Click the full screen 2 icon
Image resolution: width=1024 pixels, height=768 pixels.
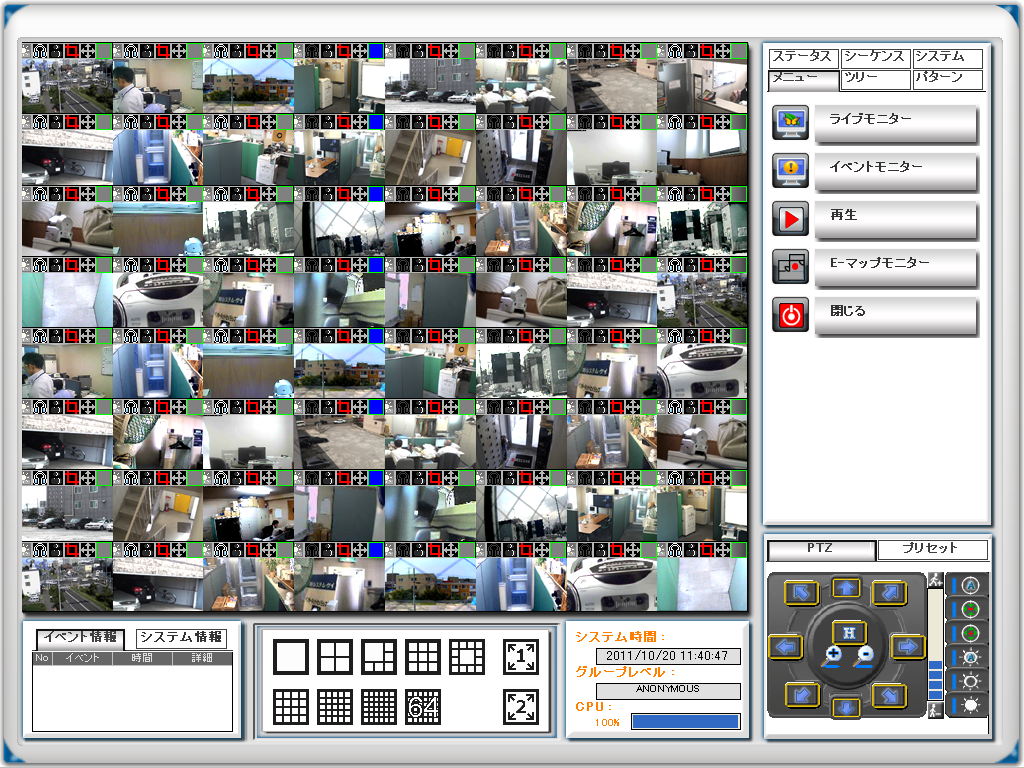(x=520, y=706)
